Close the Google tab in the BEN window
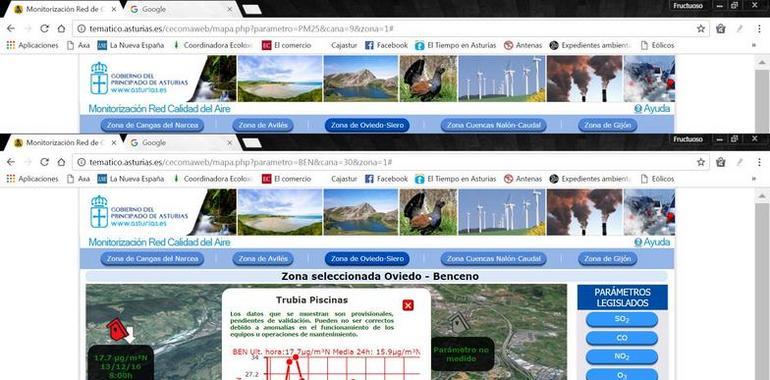The image size is (770, 380). pyautogui.click(x=229, y=143)
